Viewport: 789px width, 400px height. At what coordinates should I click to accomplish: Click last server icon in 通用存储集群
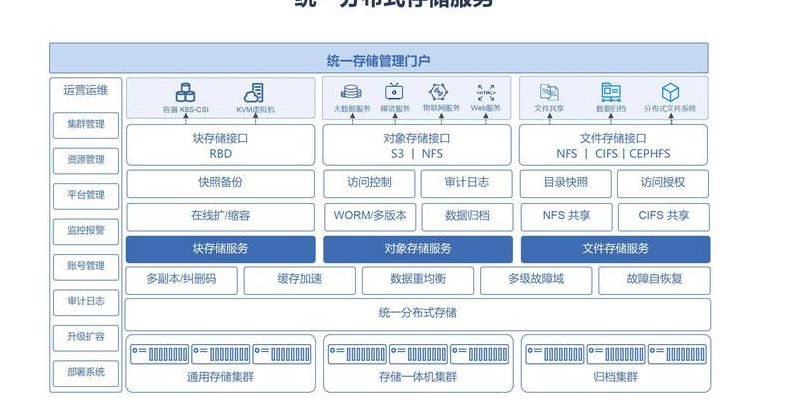pyautogui.click(x=282, y=354)
